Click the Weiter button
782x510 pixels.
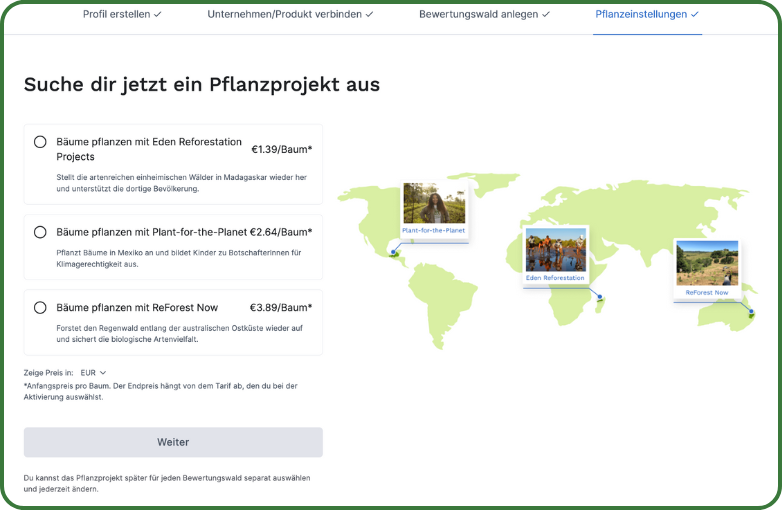tap(173, 442)
